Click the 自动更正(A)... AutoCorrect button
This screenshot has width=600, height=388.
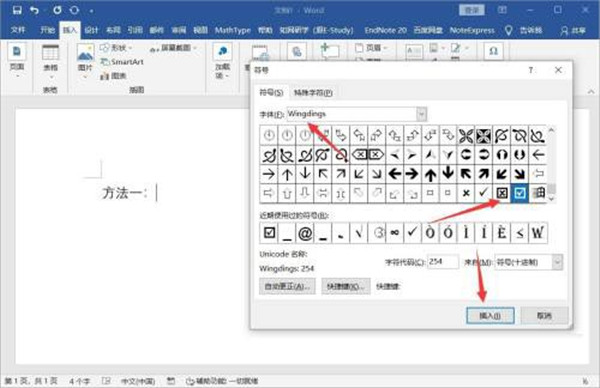point(287,286)
